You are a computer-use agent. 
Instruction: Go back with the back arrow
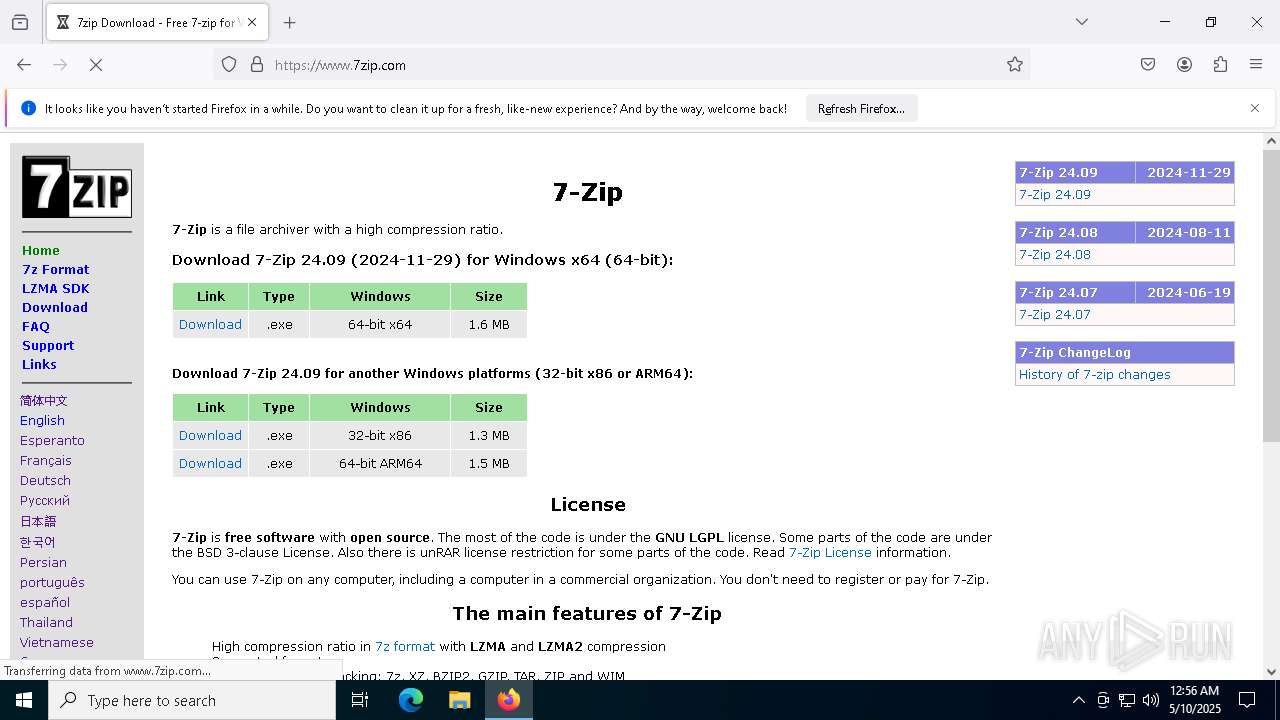24,65
